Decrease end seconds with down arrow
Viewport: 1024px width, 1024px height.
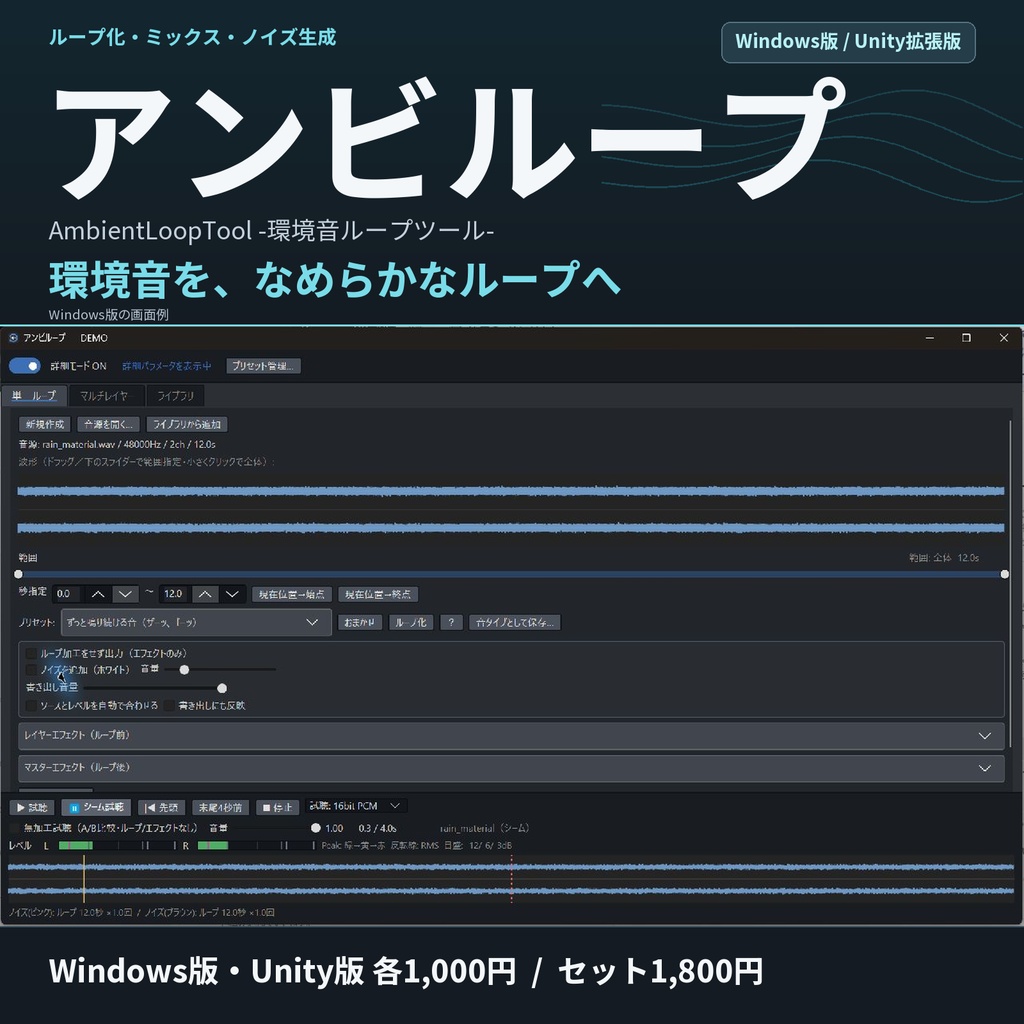(232, 594)
